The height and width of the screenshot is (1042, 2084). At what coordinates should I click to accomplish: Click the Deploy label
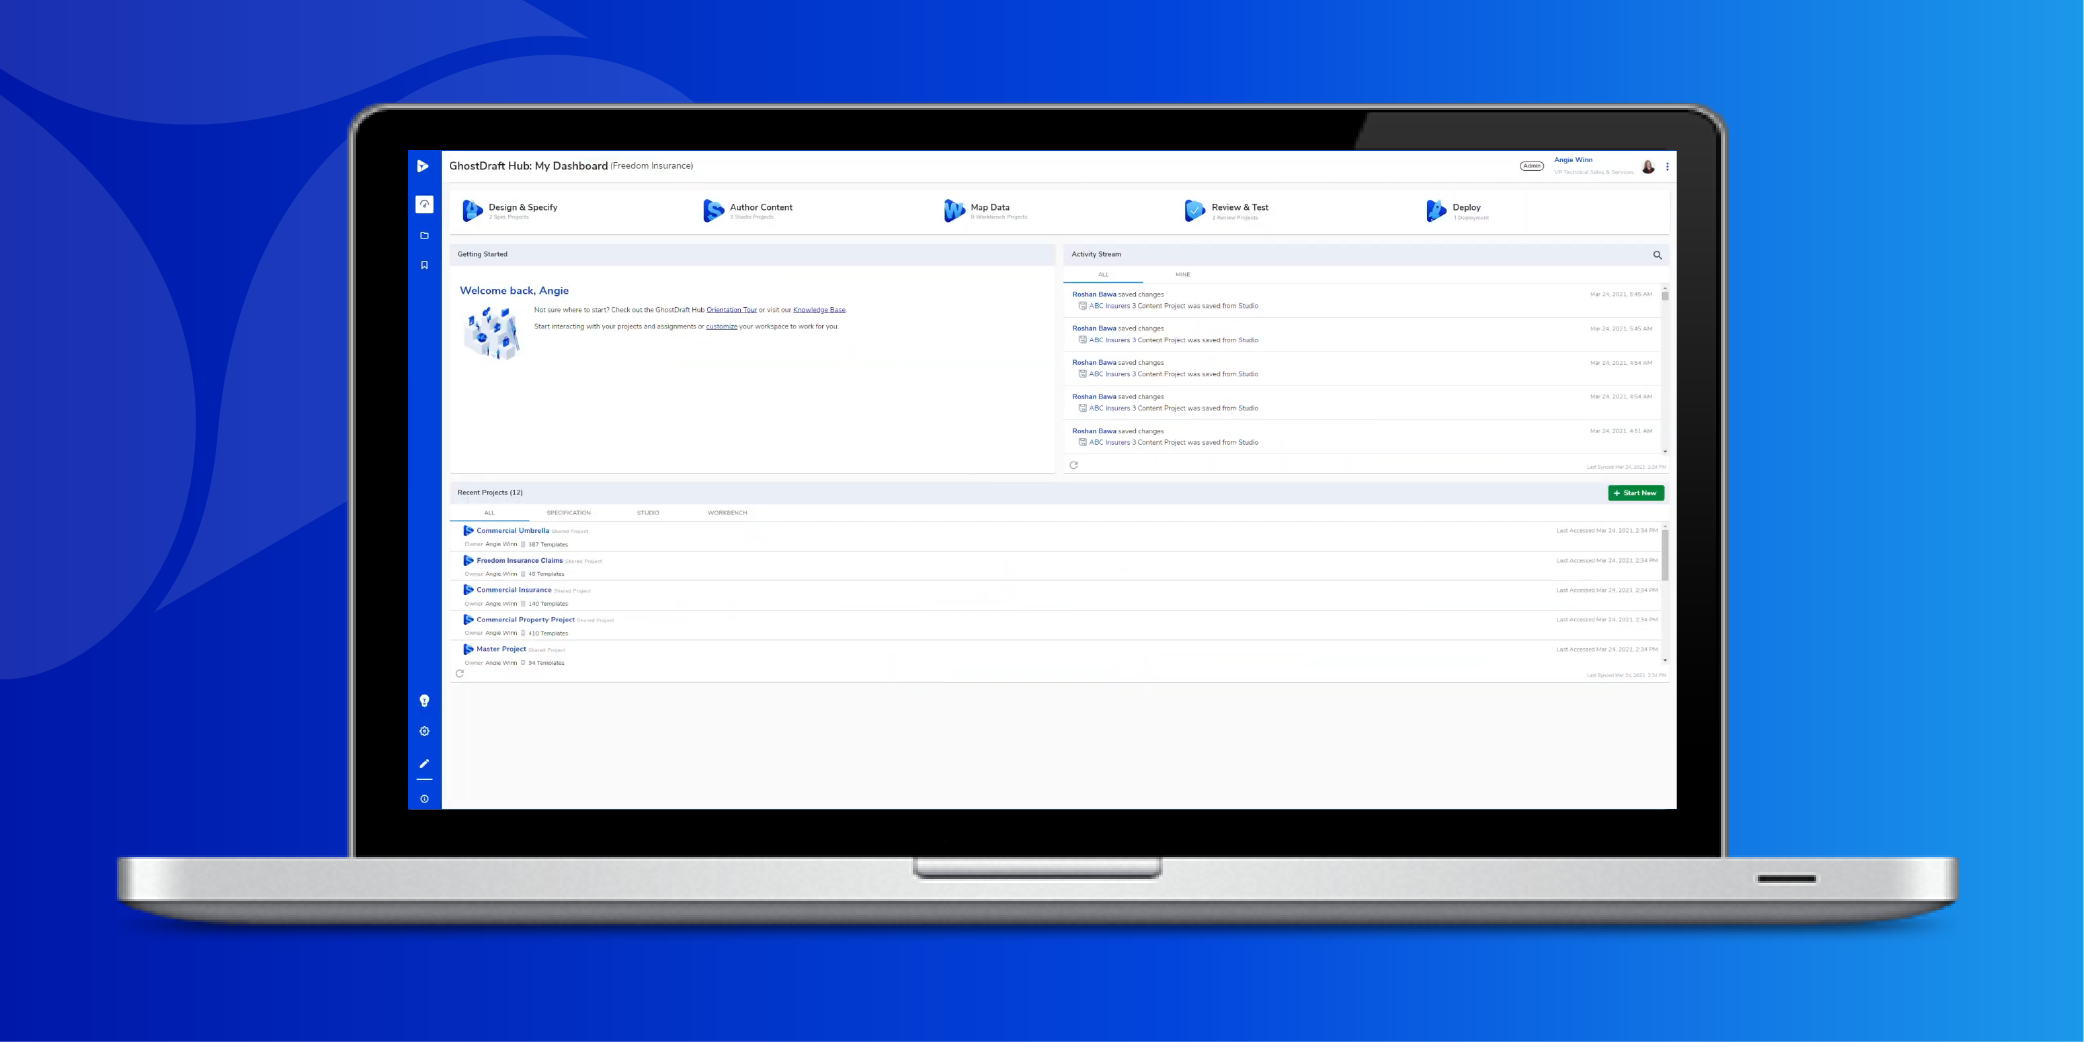click(x=1467, y=207)
